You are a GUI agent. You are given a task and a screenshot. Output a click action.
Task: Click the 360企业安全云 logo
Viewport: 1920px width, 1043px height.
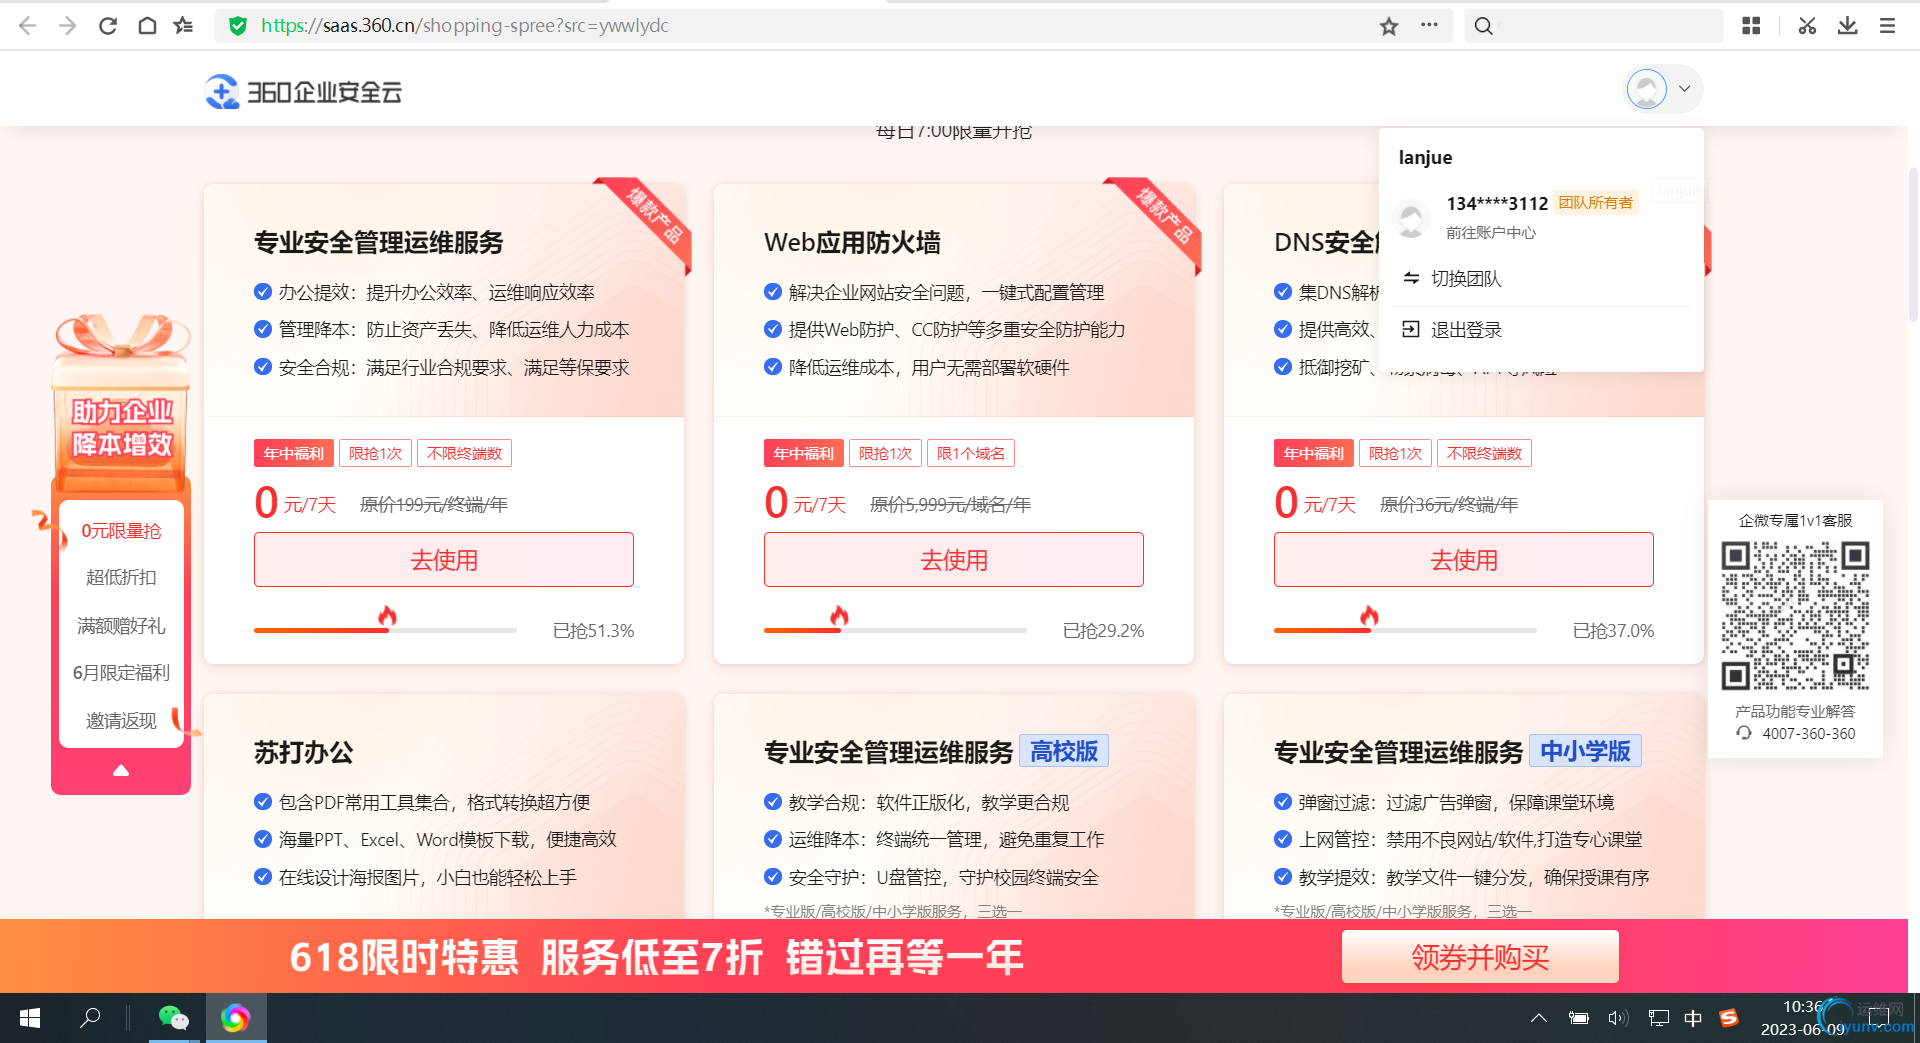303,92
